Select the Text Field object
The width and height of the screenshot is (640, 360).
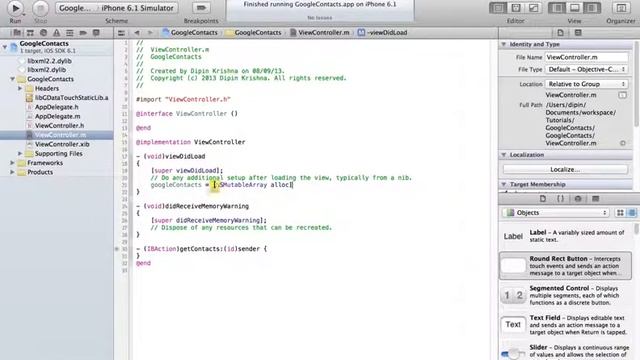point(565,324)
